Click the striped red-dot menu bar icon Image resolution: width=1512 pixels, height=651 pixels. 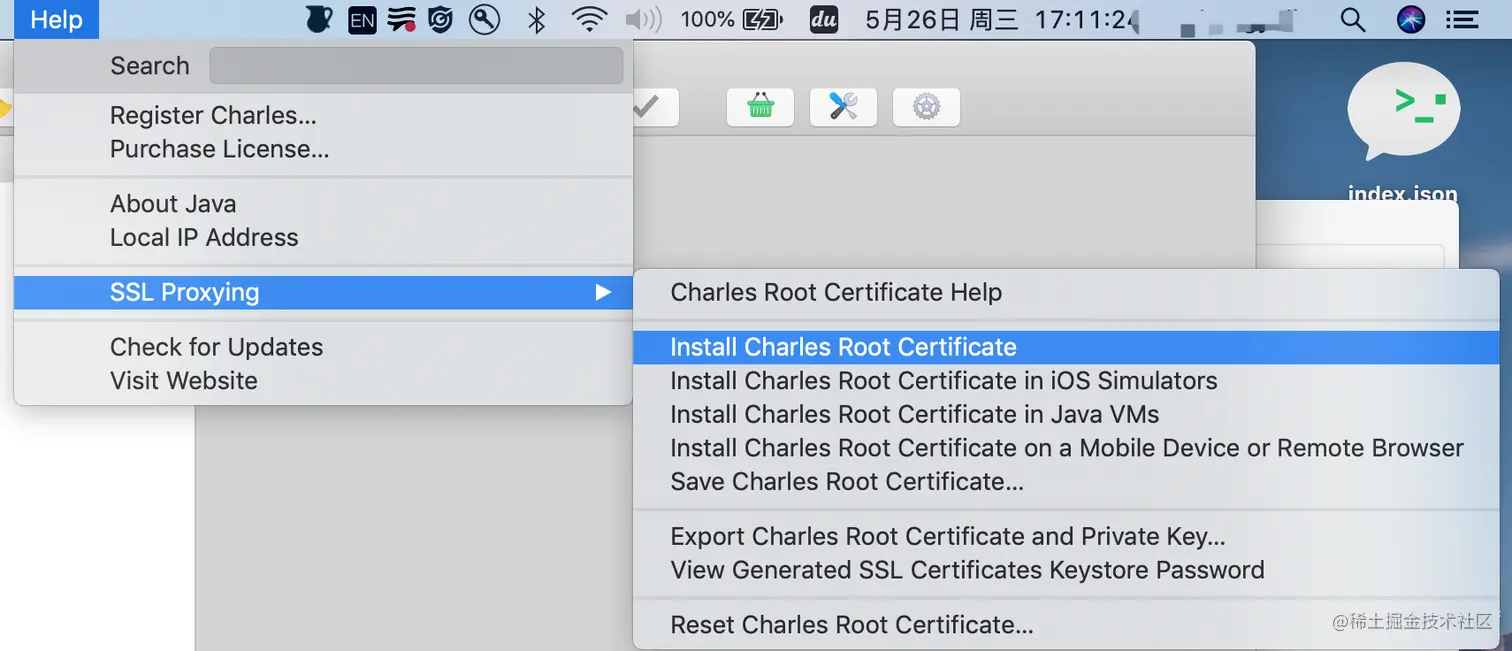point(402,19)
